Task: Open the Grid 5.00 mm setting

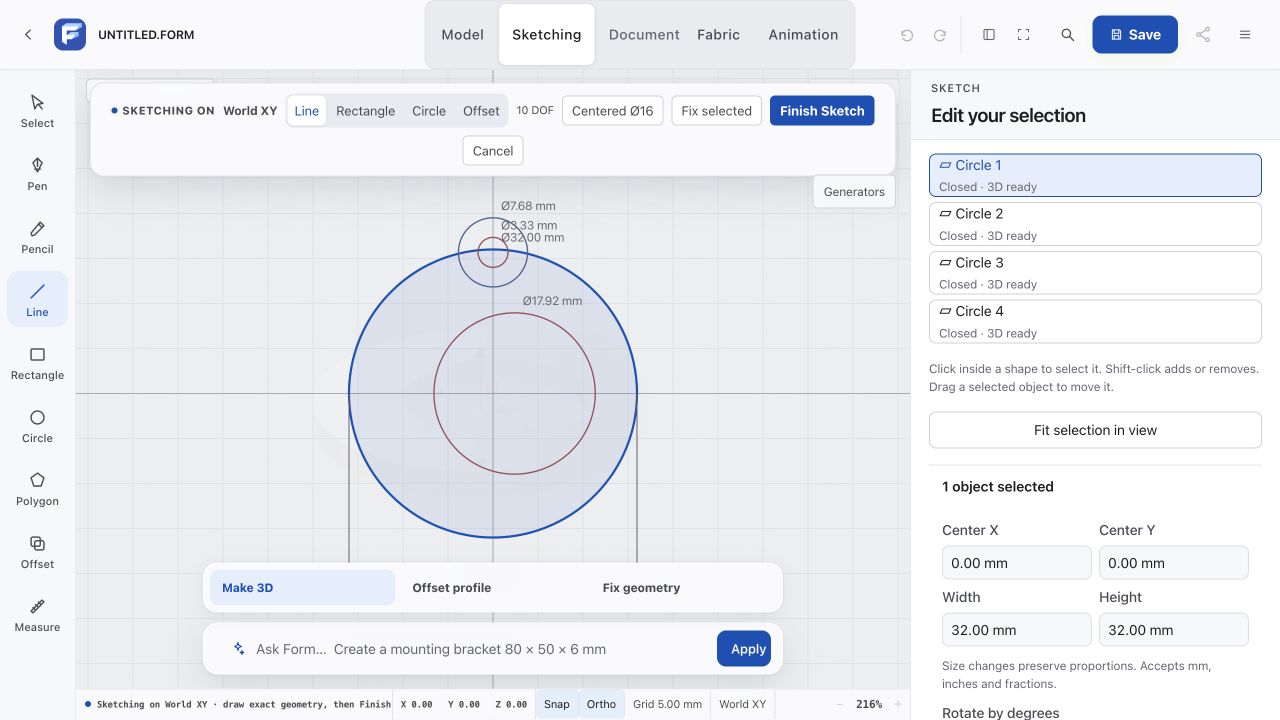Action: point(667,704)
